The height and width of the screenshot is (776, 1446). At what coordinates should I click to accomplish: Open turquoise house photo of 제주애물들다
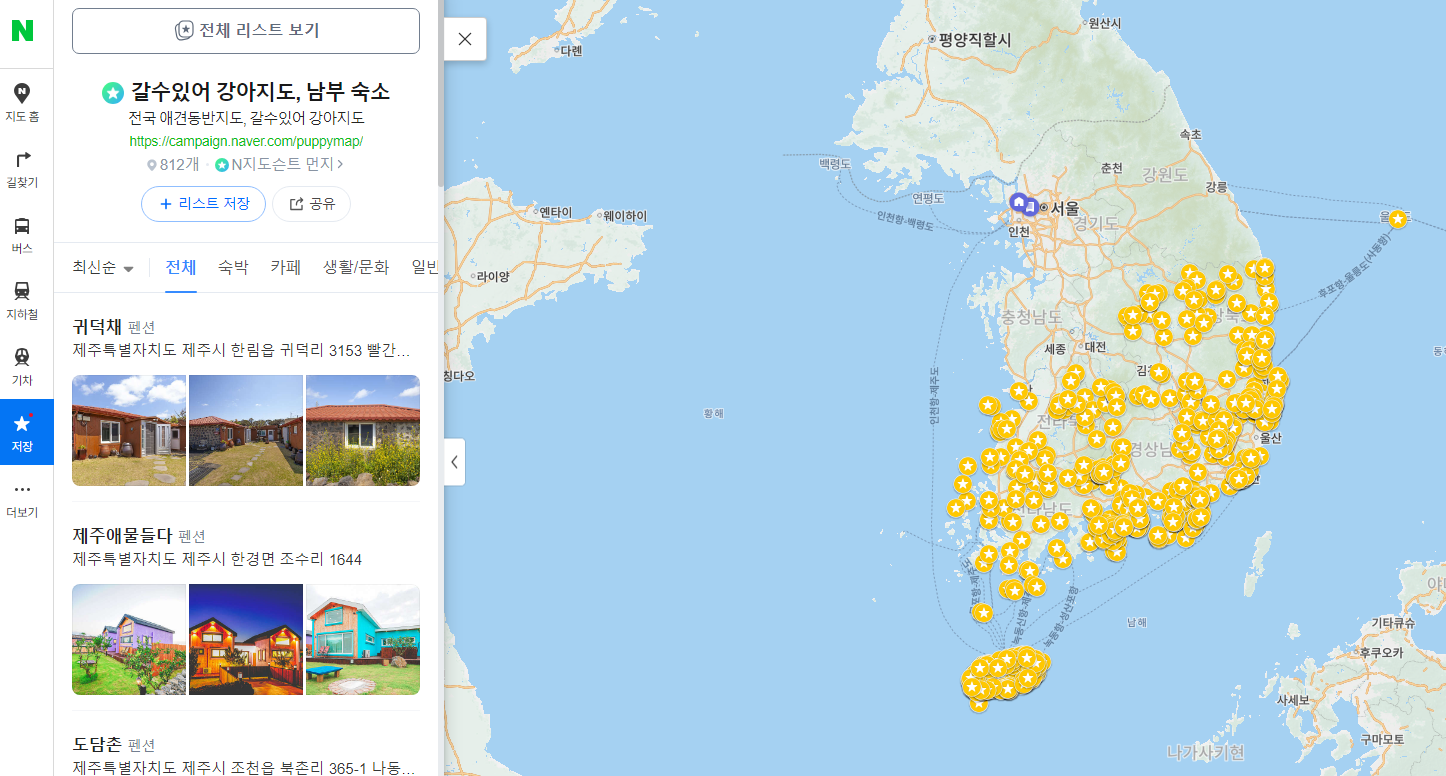363,640
